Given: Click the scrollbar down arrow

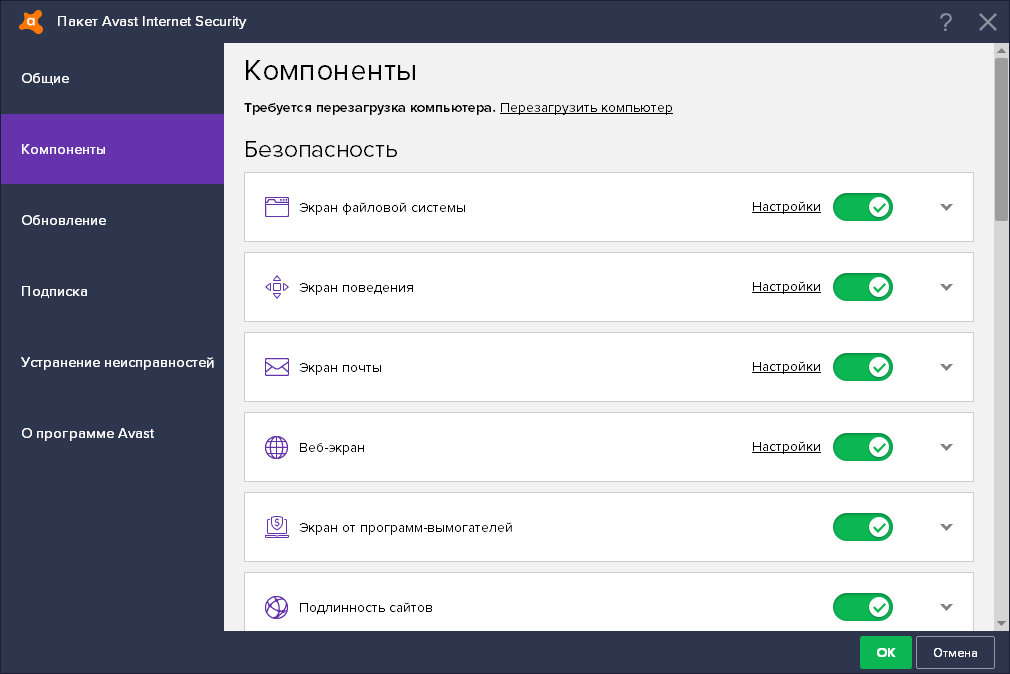Looking at the screenshot, I should 1001,623.
